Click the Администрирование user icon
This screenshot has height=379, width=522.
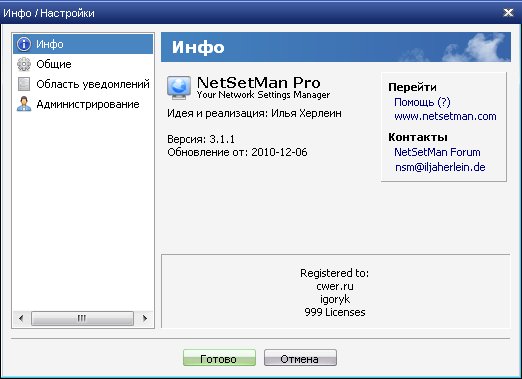coord(24,104)
